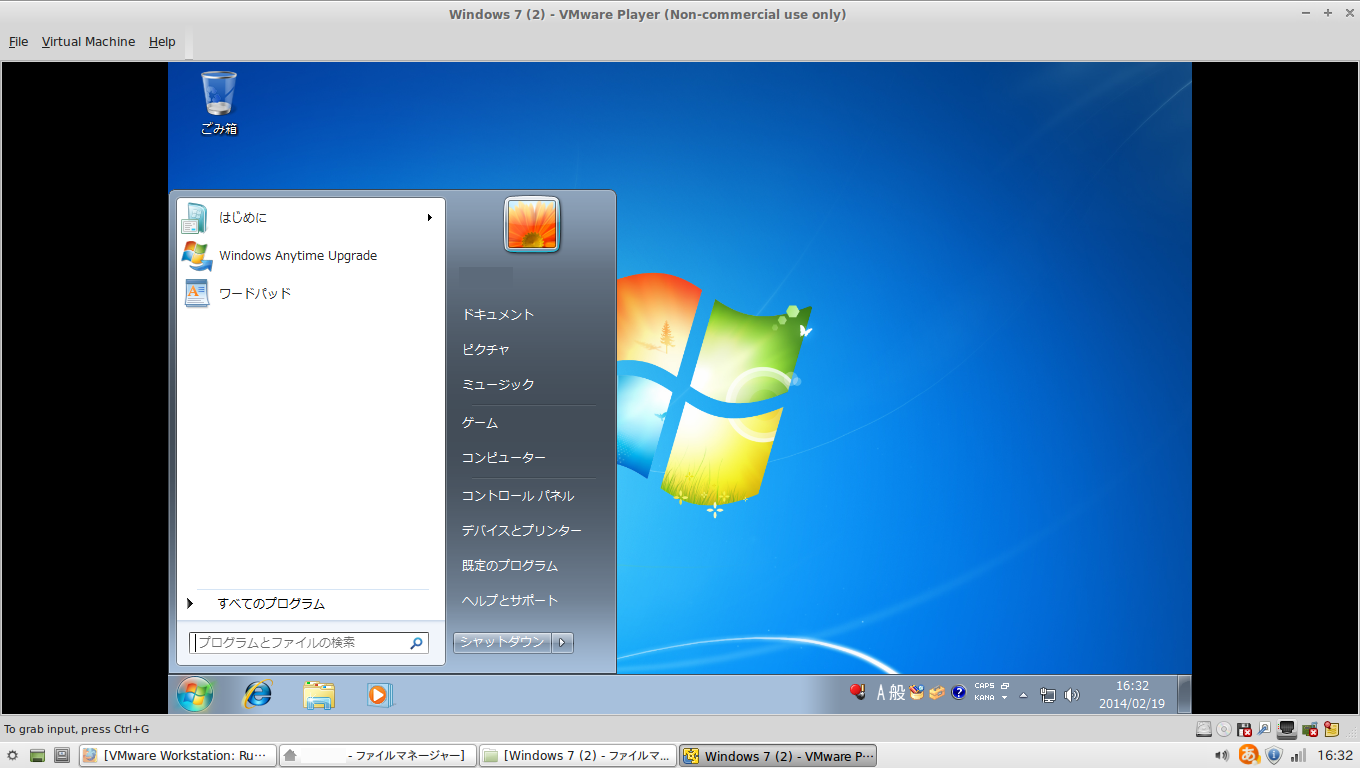This screenshot has width=1360, height=768.
Task: Open コントロール パネル
Action: pyautogui.click(x=518, y=495)
